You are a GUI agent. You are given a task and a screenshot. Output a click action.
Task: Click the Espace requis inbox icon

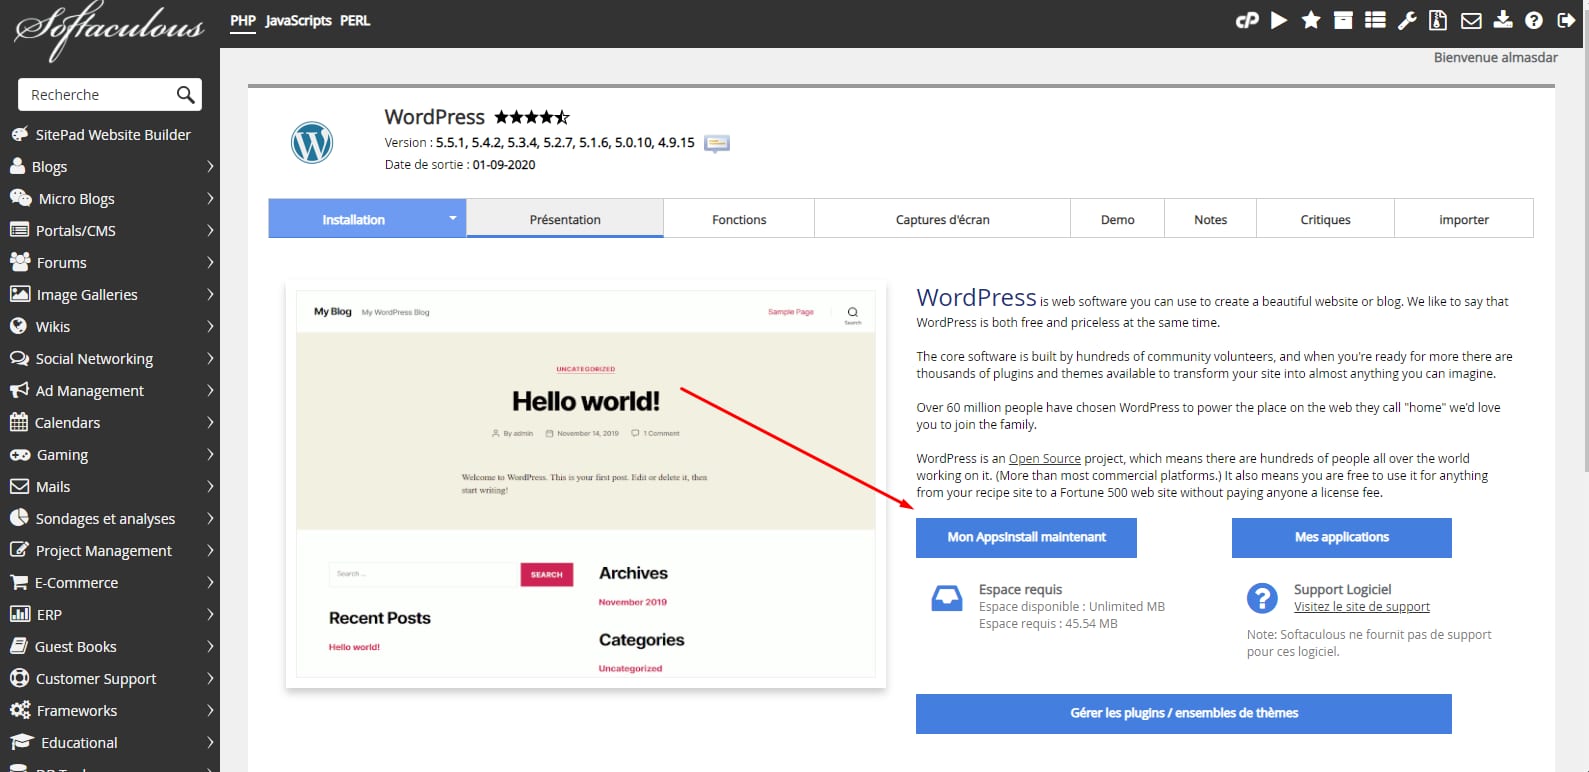(x=947, y=598)
